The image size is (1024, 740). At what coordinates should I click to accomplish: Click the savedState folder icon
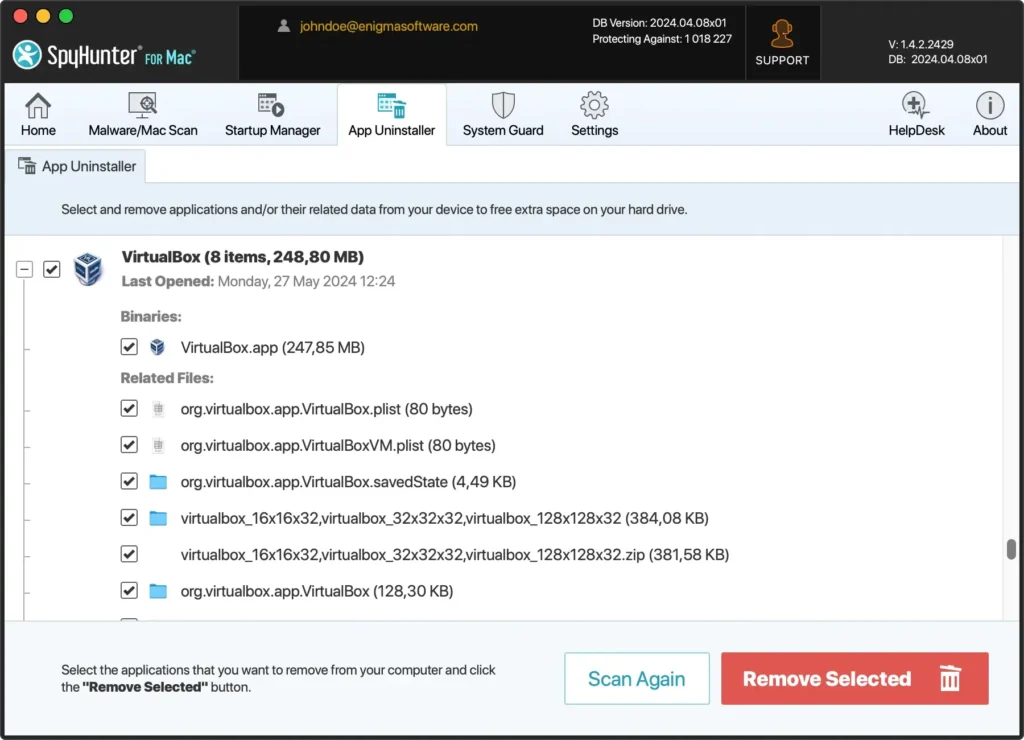(158, 482)
